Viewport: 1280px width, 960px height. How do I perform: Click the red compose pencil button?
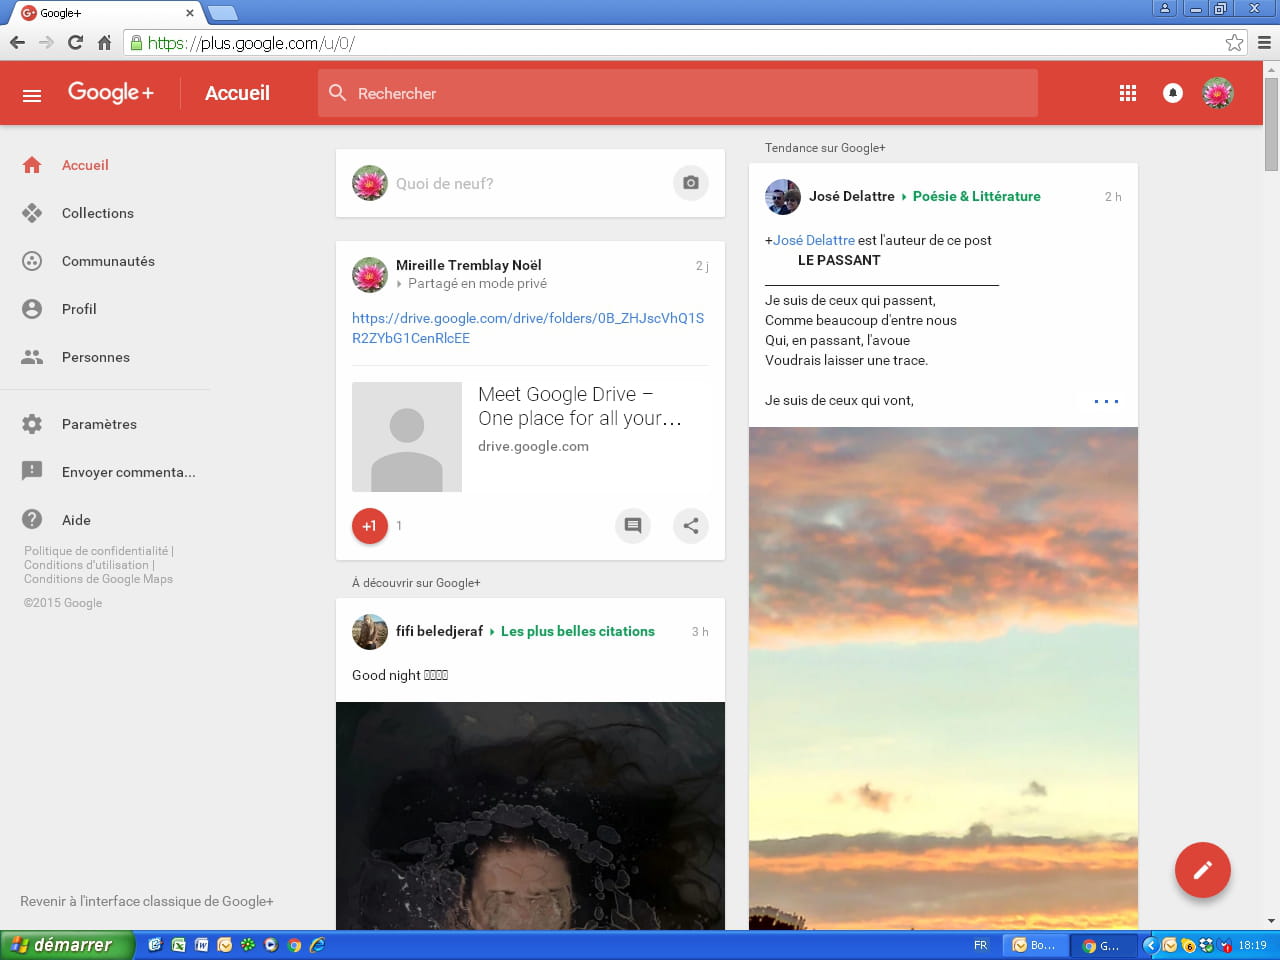1202,870
